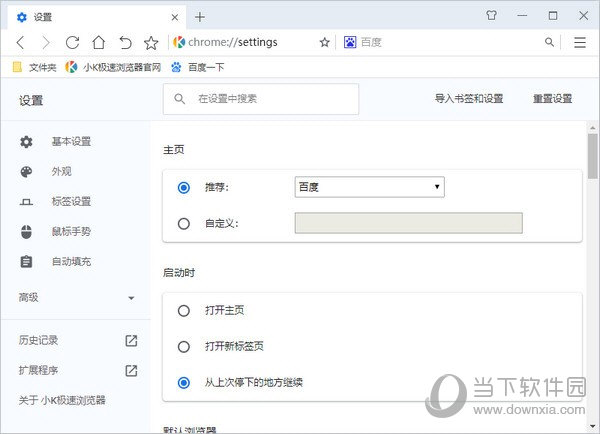Image resolution: width=600 pixels, height=434 pixels.
Task: Open the 百度 homepage dropdown
Action: [x=370, y=187]
